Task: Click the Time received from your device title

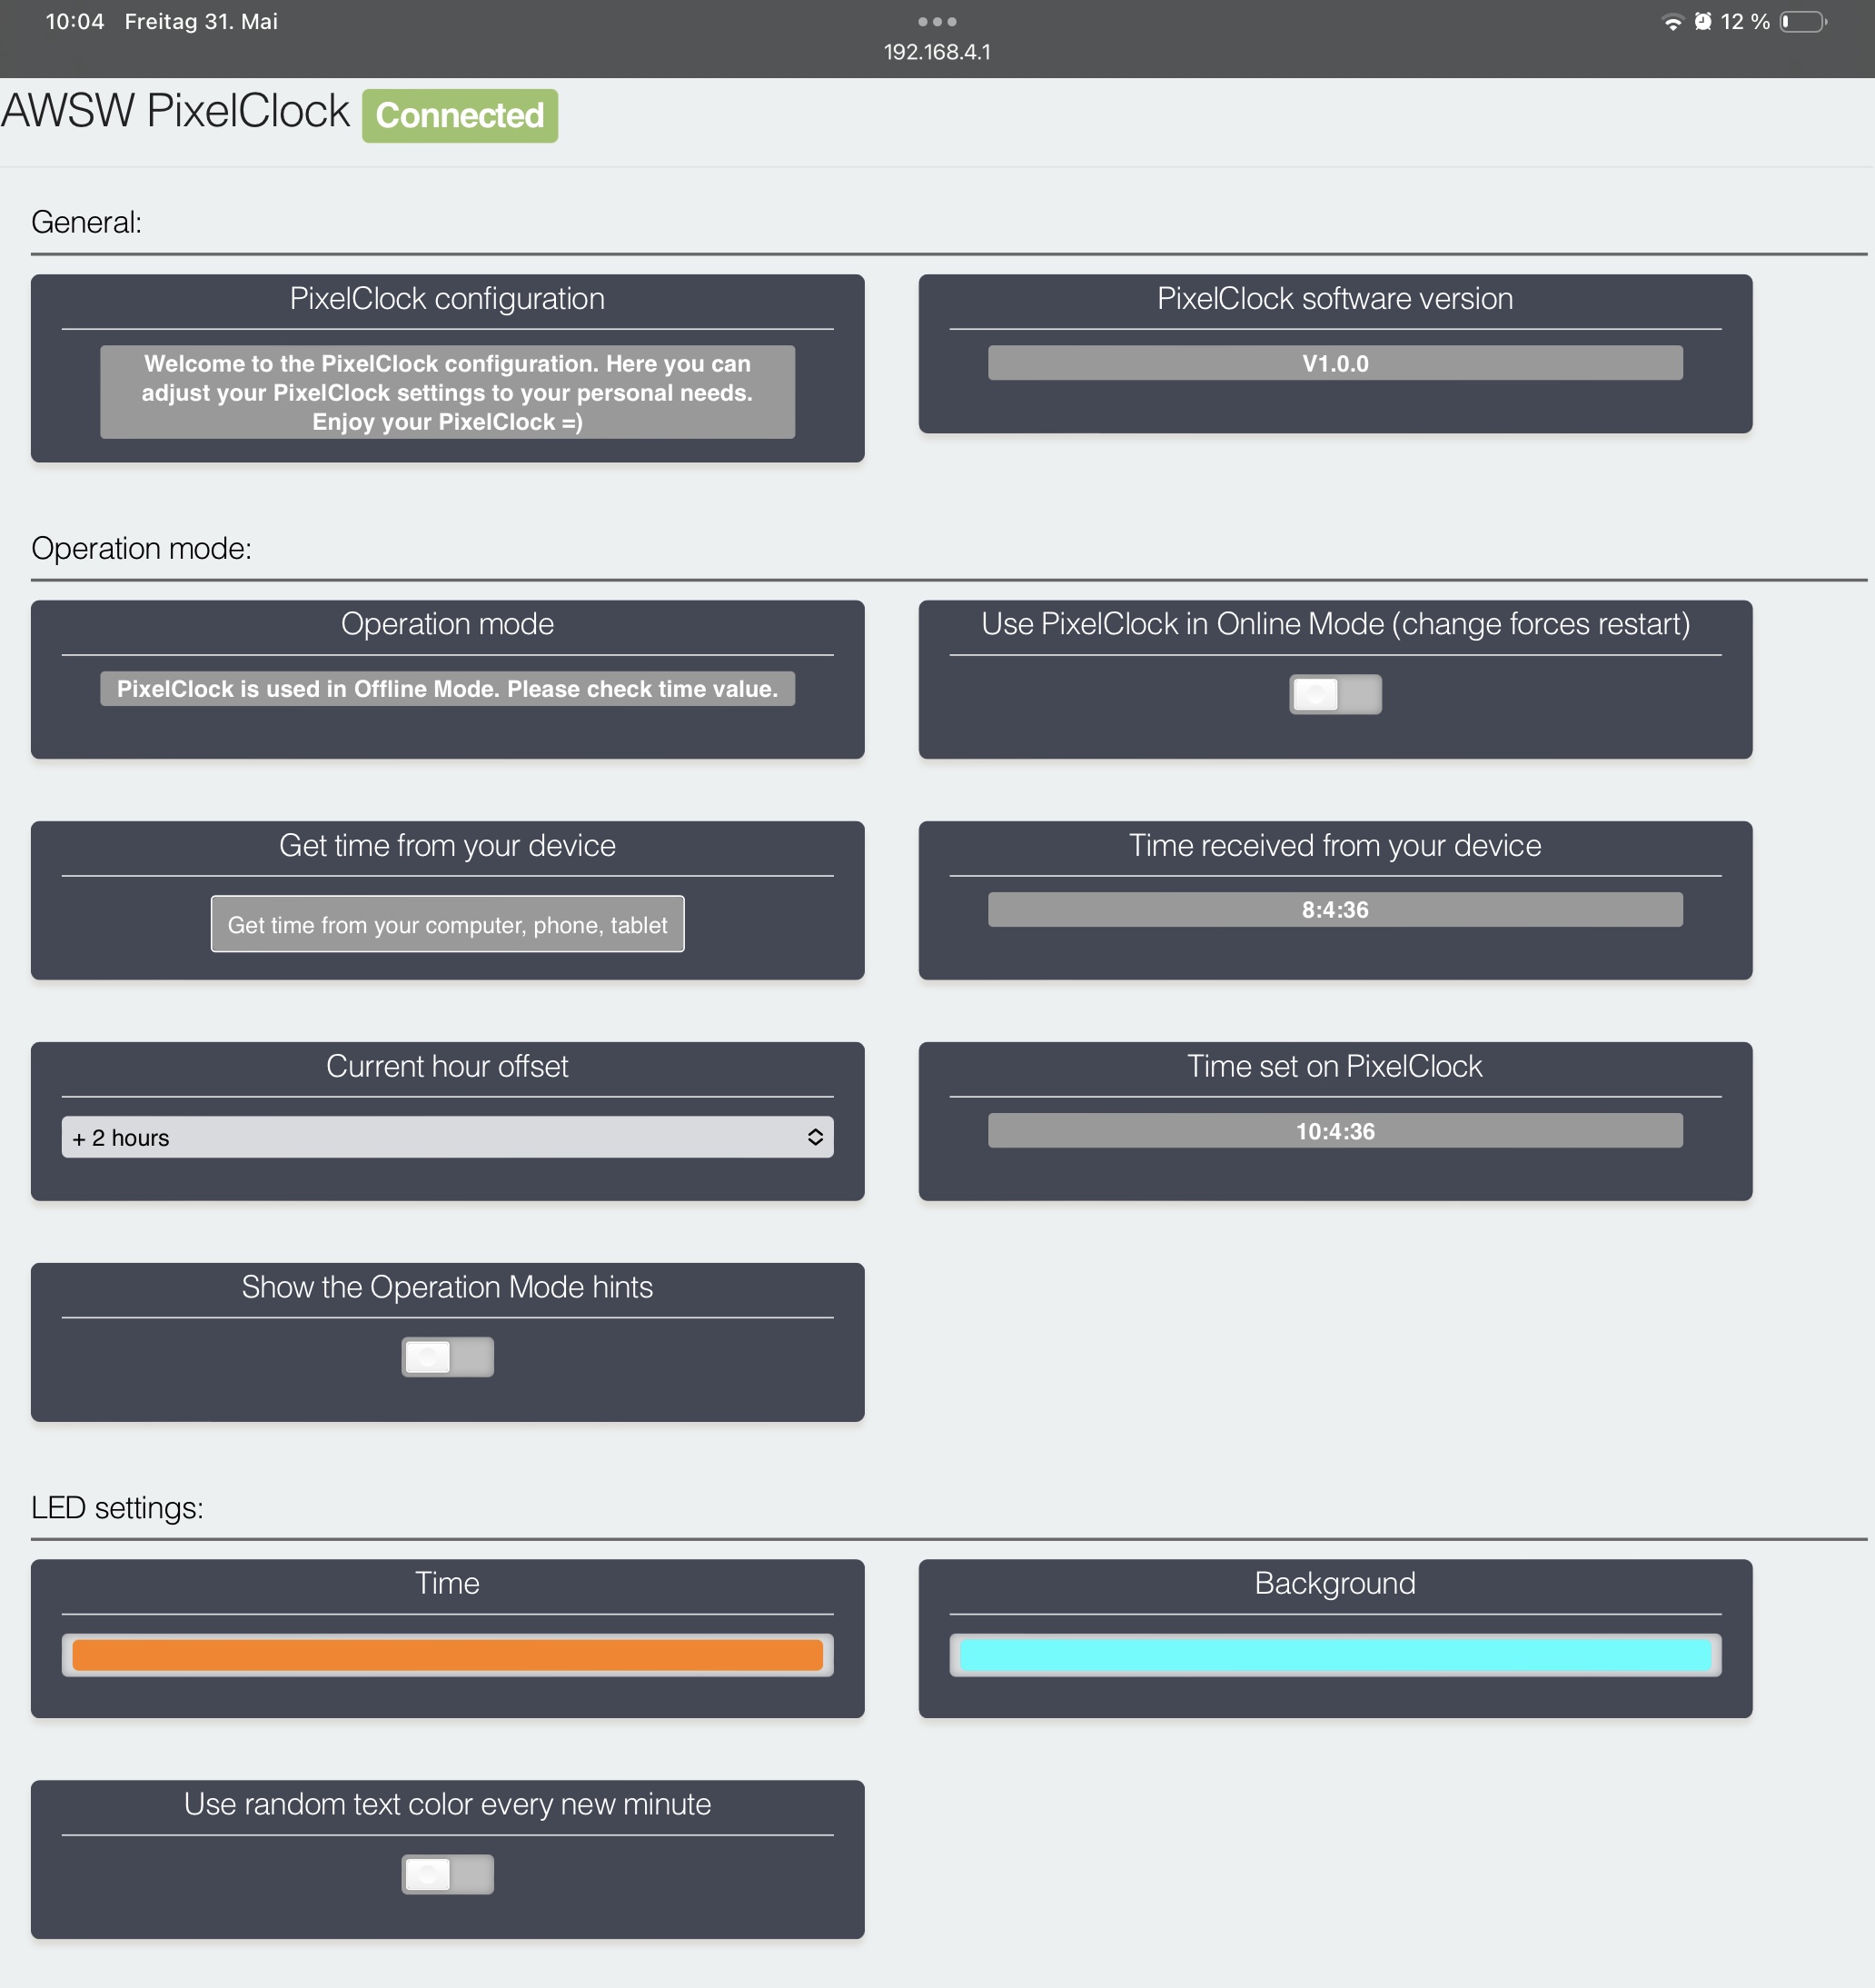Action: click(1334, 846)
